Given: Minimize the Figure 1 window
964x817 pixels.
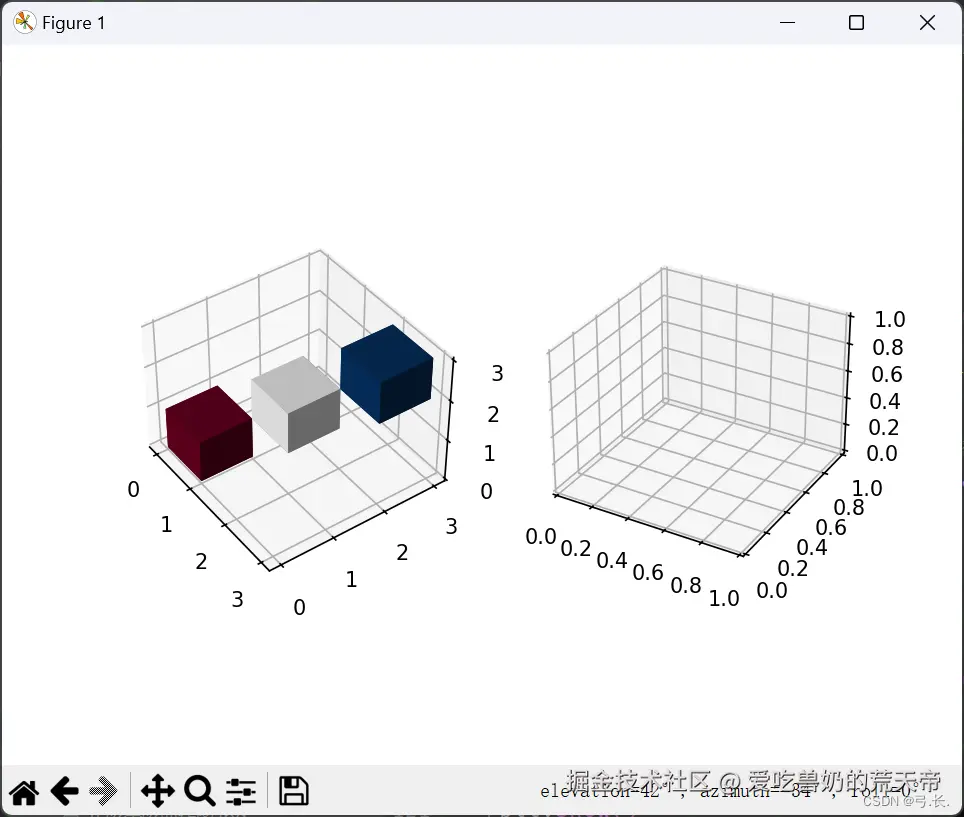Looking at the screenshot, I should click(x=787, y=22).
